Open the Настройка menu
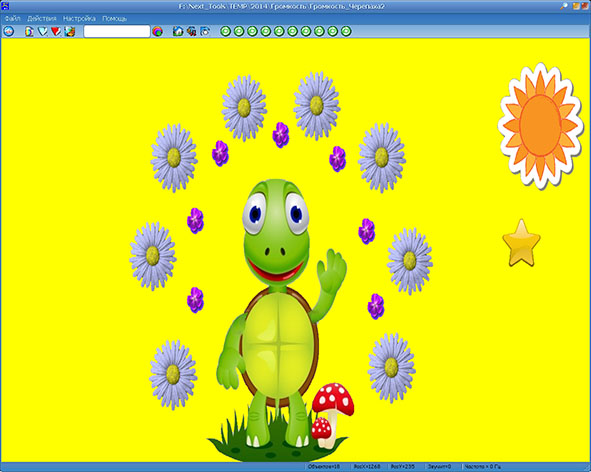Screen dimensions: 591x472 point(79,18)
